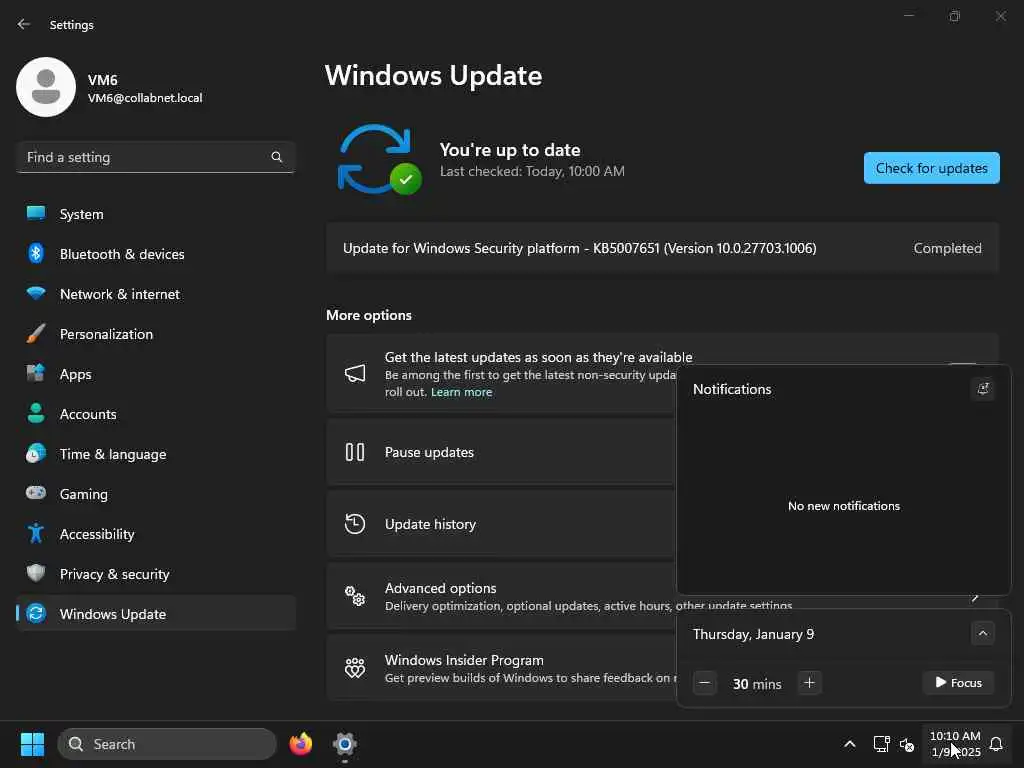The image size is (1024, 768).
Task: Select Windows Update in the sidebar
Action: [155, 613]
